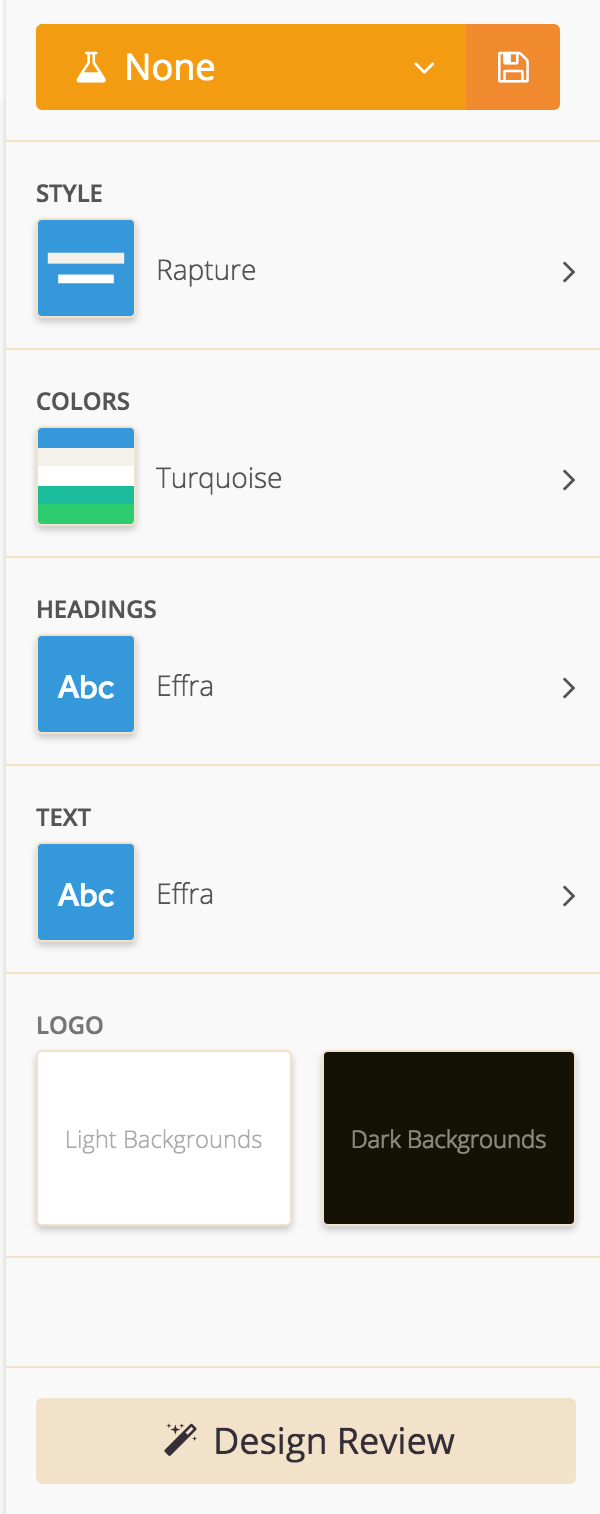Expand the Colors chevron arrow
The width and height of the screenshot is (600, 1514).
[x=568, y=480]
